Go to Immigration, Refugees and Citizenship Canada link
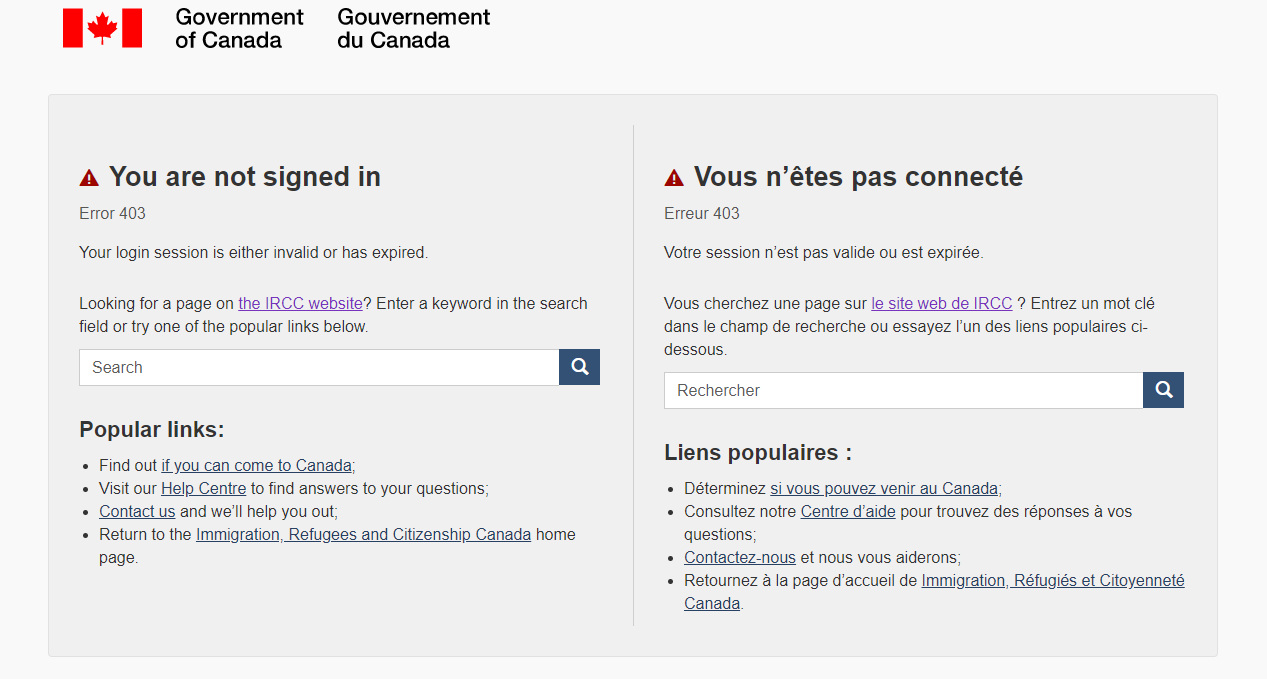The image size is (1267, 679). click(363, 534)
